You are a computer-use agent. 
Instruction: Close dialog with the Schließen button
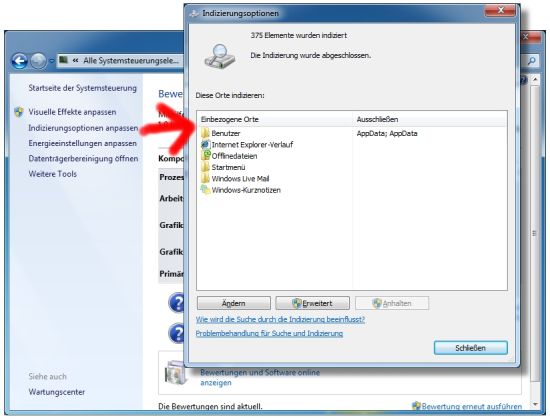point(470,348)
